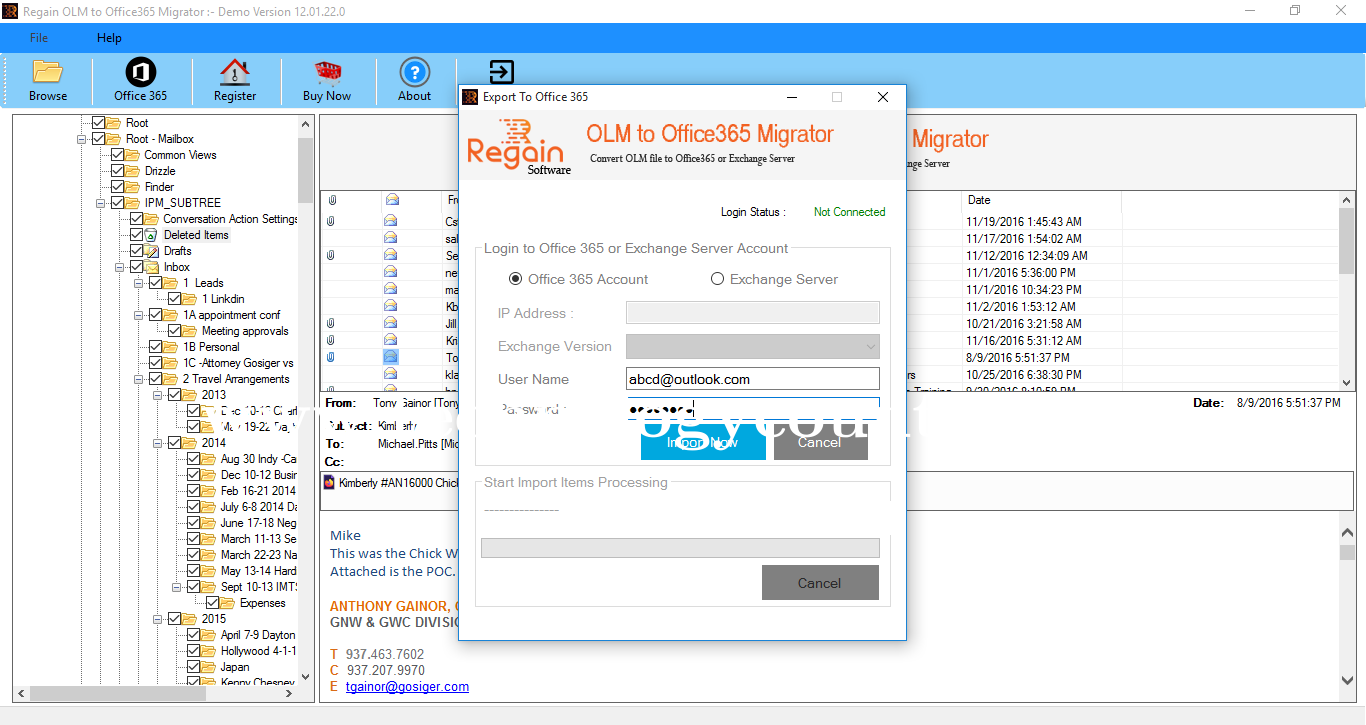Open the Browse folder tool

click(x=48, y=80)
